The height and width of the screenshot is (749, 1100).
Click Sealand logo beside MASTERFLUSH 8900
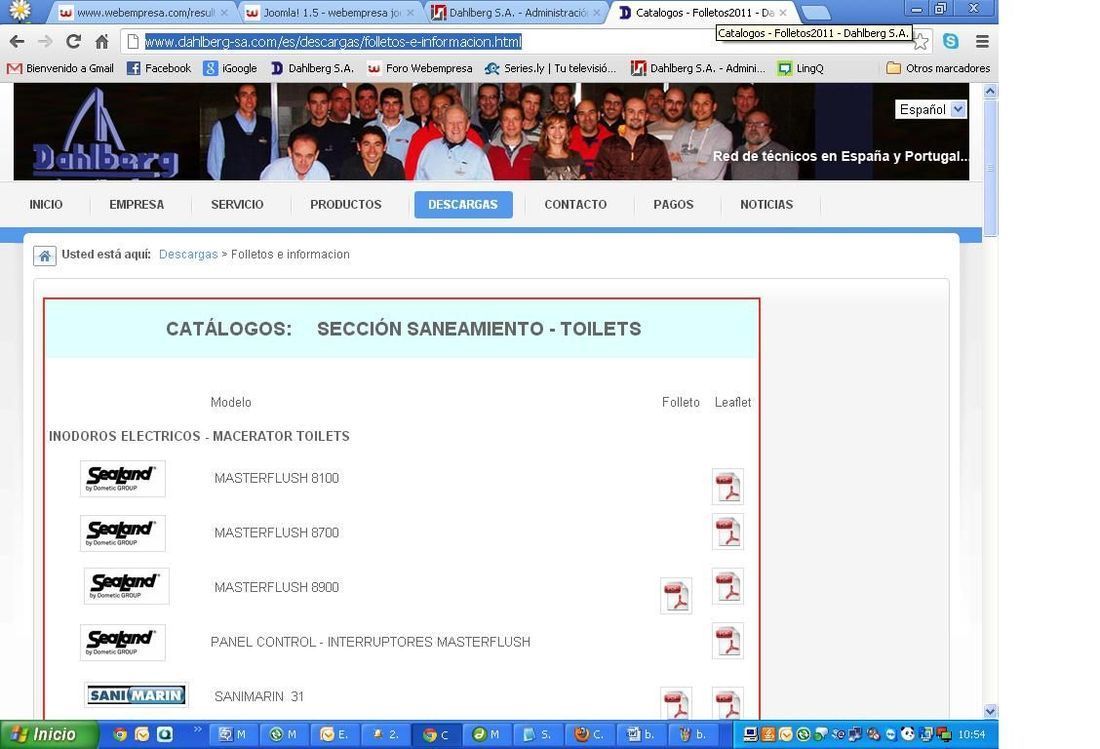[x=126, y=586]
